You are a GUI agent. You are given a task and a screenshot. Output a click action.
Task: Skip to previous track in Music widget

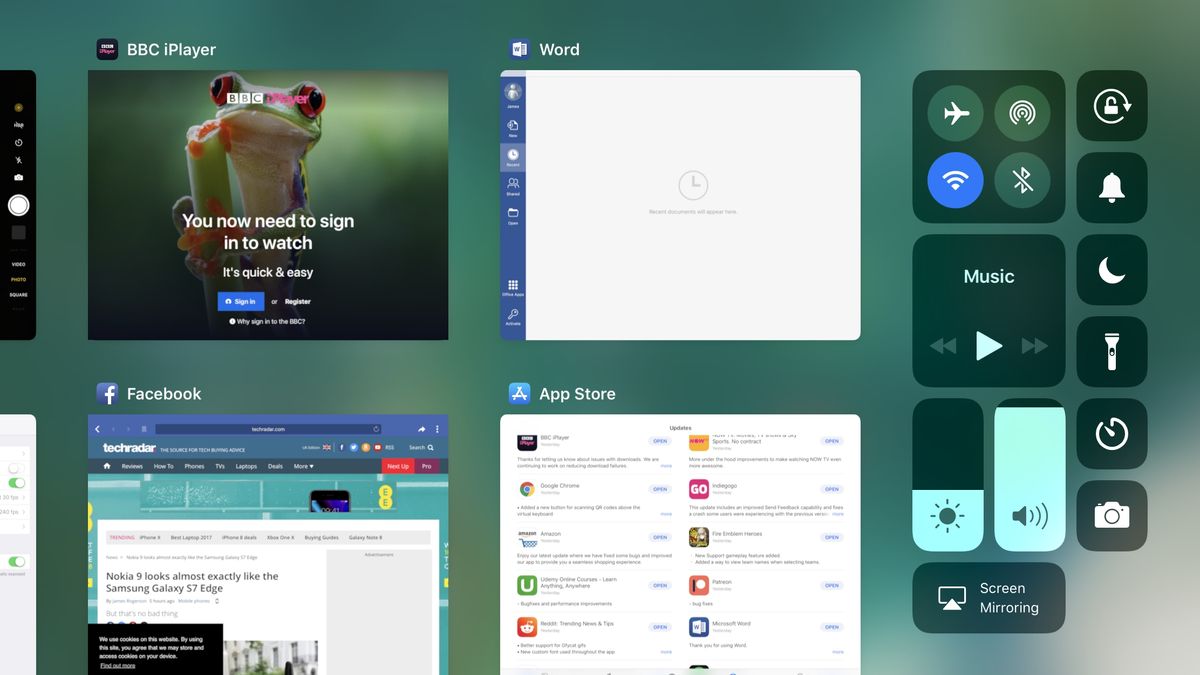tap(942, 346)
